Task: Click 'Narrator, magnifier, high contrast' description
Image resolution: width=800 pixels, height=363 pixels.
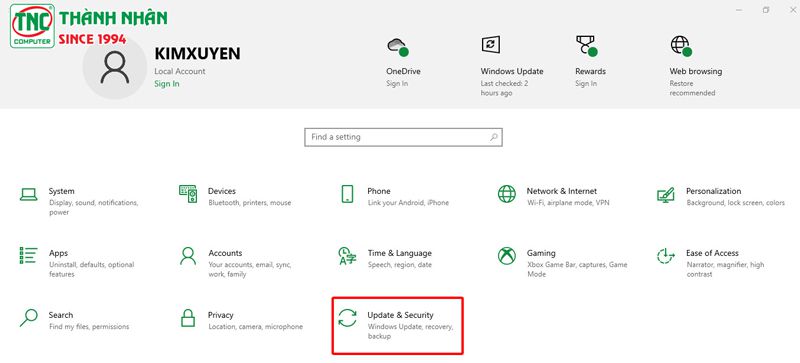Action: (x=725, y=270)
